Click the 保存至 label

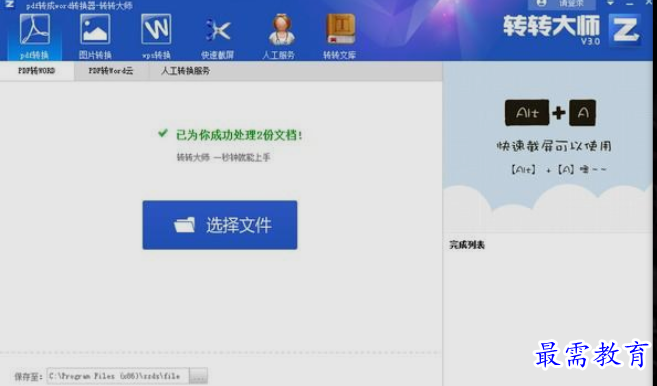coord(28,376)
